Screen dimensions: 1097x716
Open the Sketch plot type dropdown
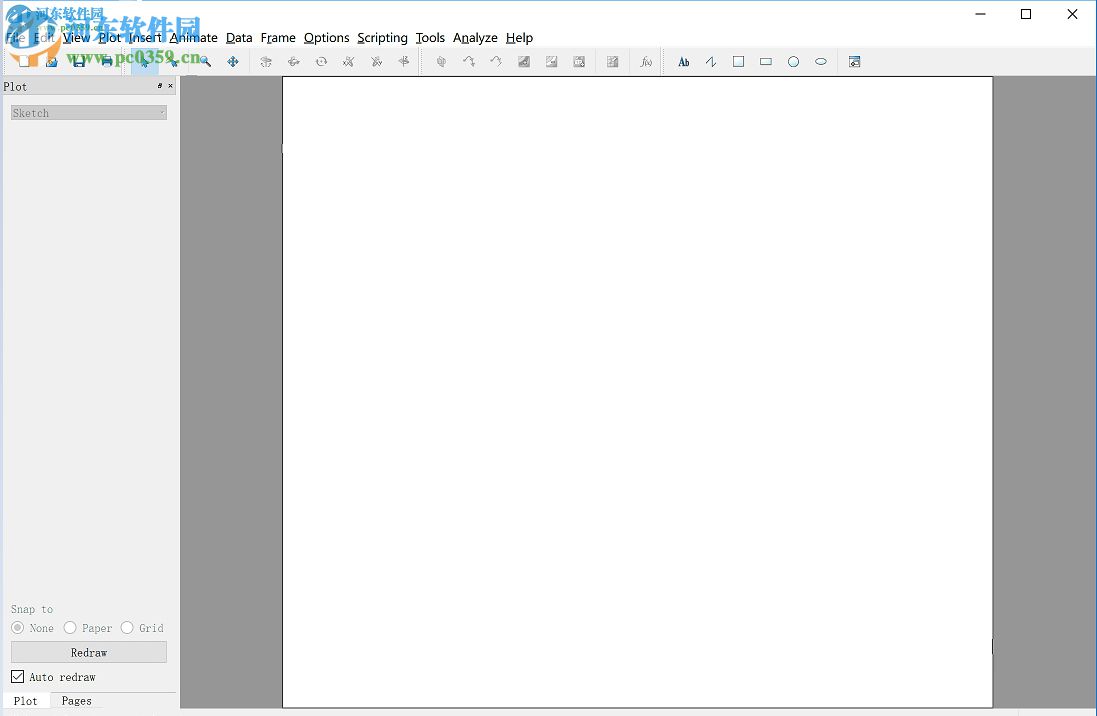tap(89, 113)
